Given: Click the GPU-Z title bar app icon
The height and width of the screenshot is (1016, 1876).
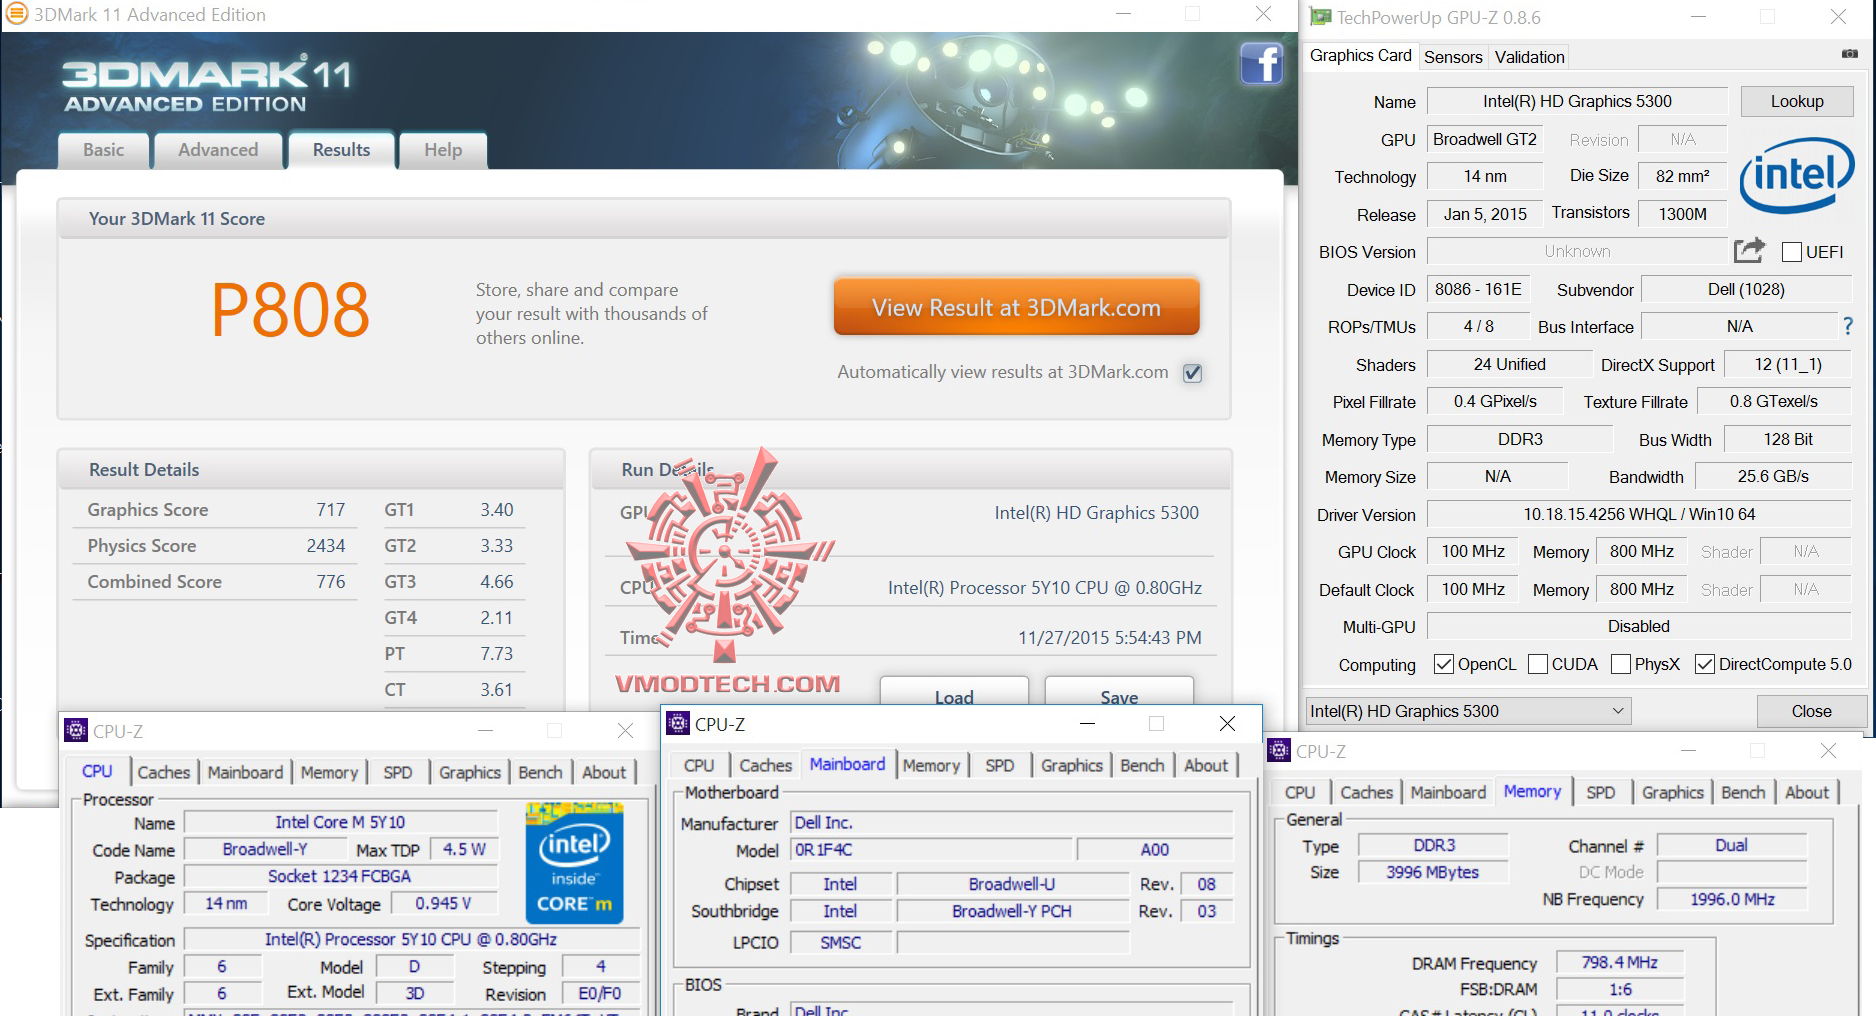Looking at the screenshot, I should (x=1321, y=17).
